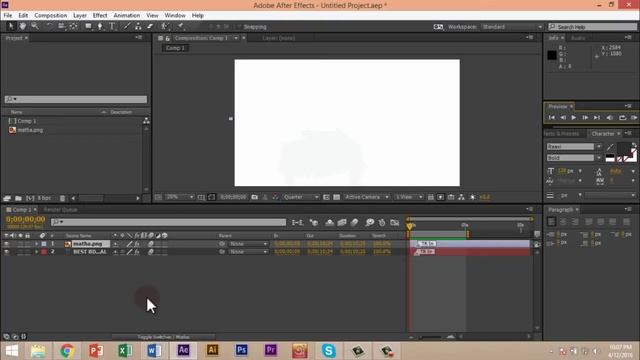This screenshot has height=360, width=640.
Task: Swap fill and stroke colors arrow
Action: coord(633,145)
